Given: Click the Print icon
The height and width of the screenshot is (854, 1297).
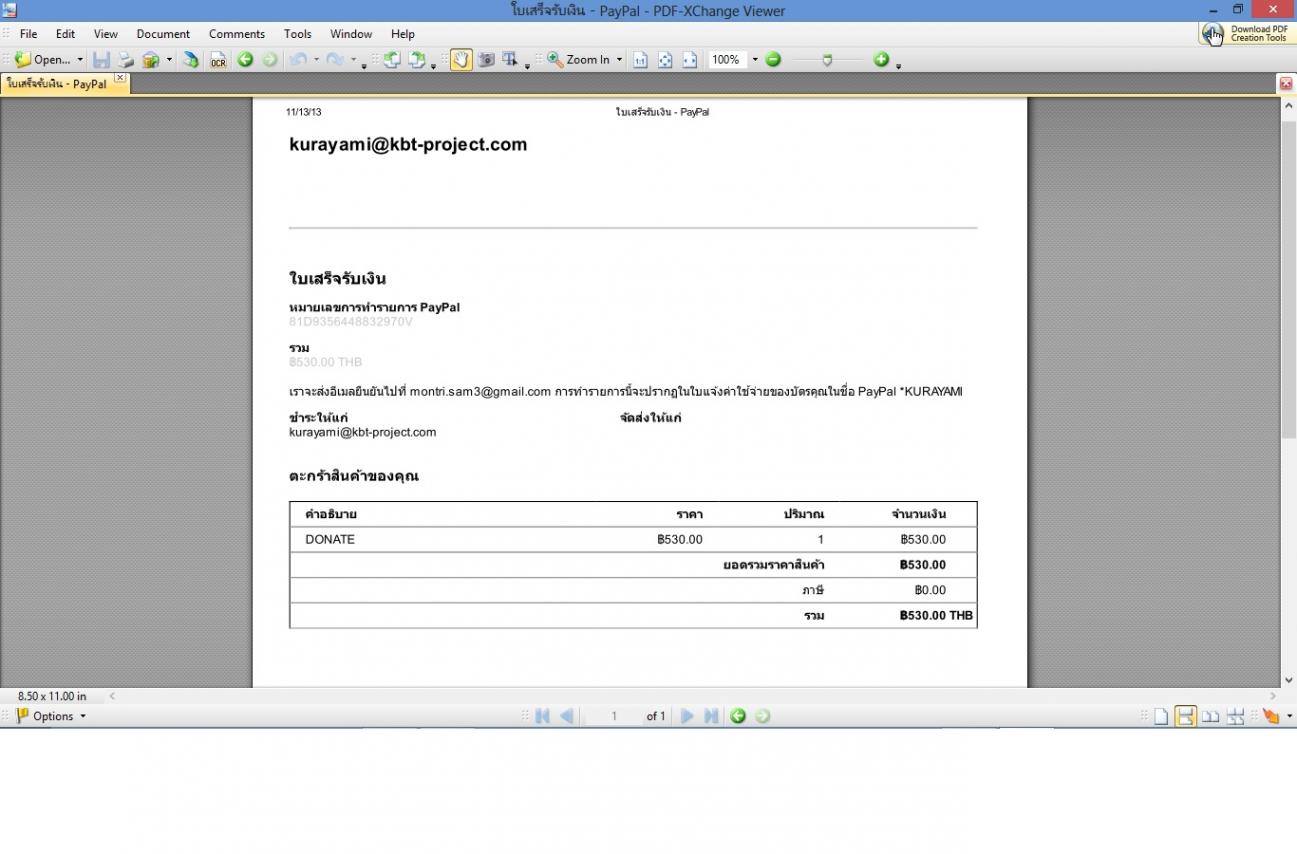Looking at the screenshot, I should click(x=126, y=60).
